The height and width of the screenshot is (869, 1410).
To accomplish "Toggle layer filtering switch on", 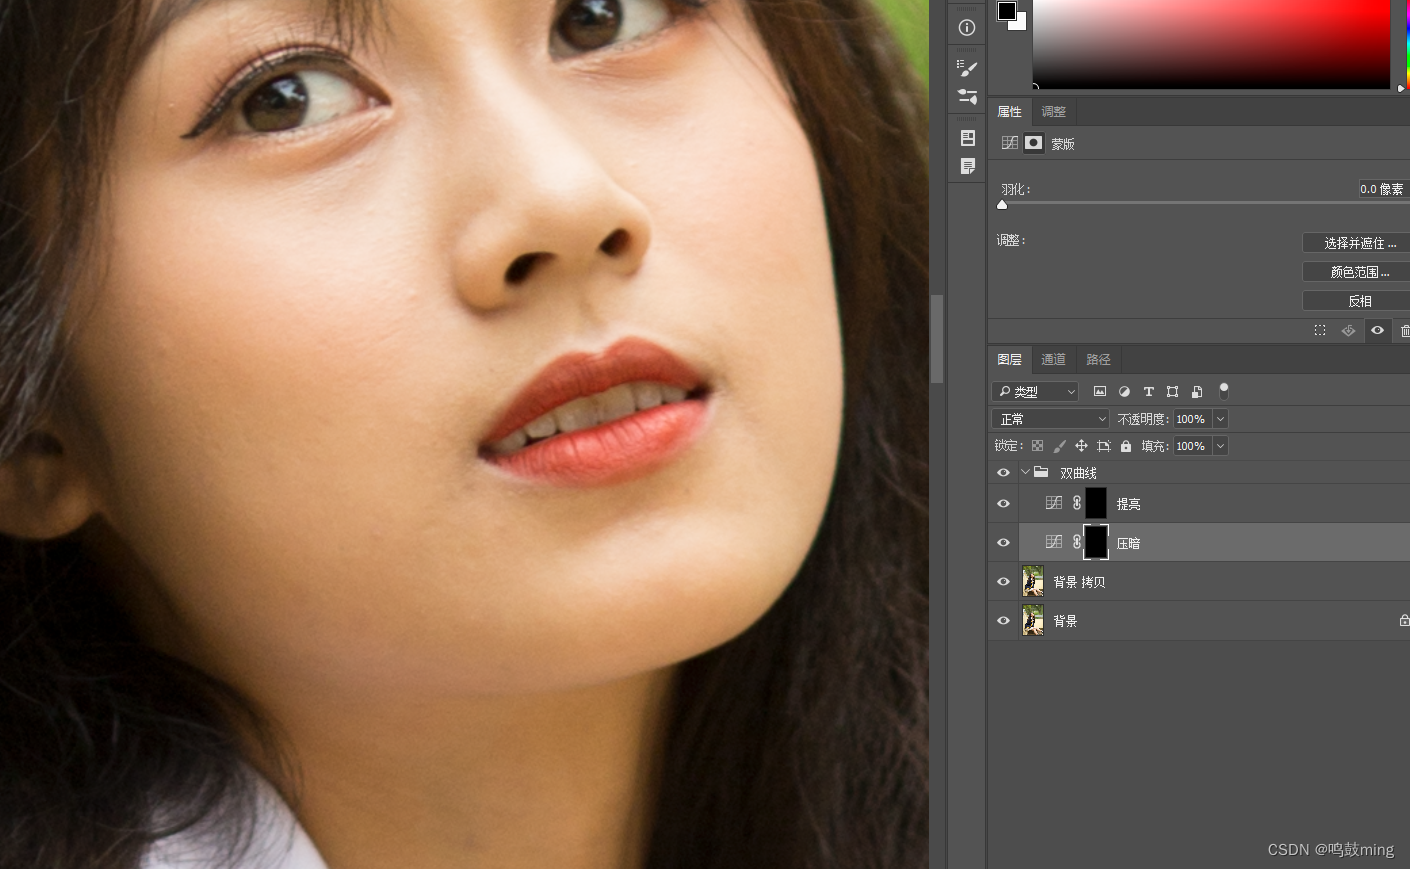I will pos(1223,391).
